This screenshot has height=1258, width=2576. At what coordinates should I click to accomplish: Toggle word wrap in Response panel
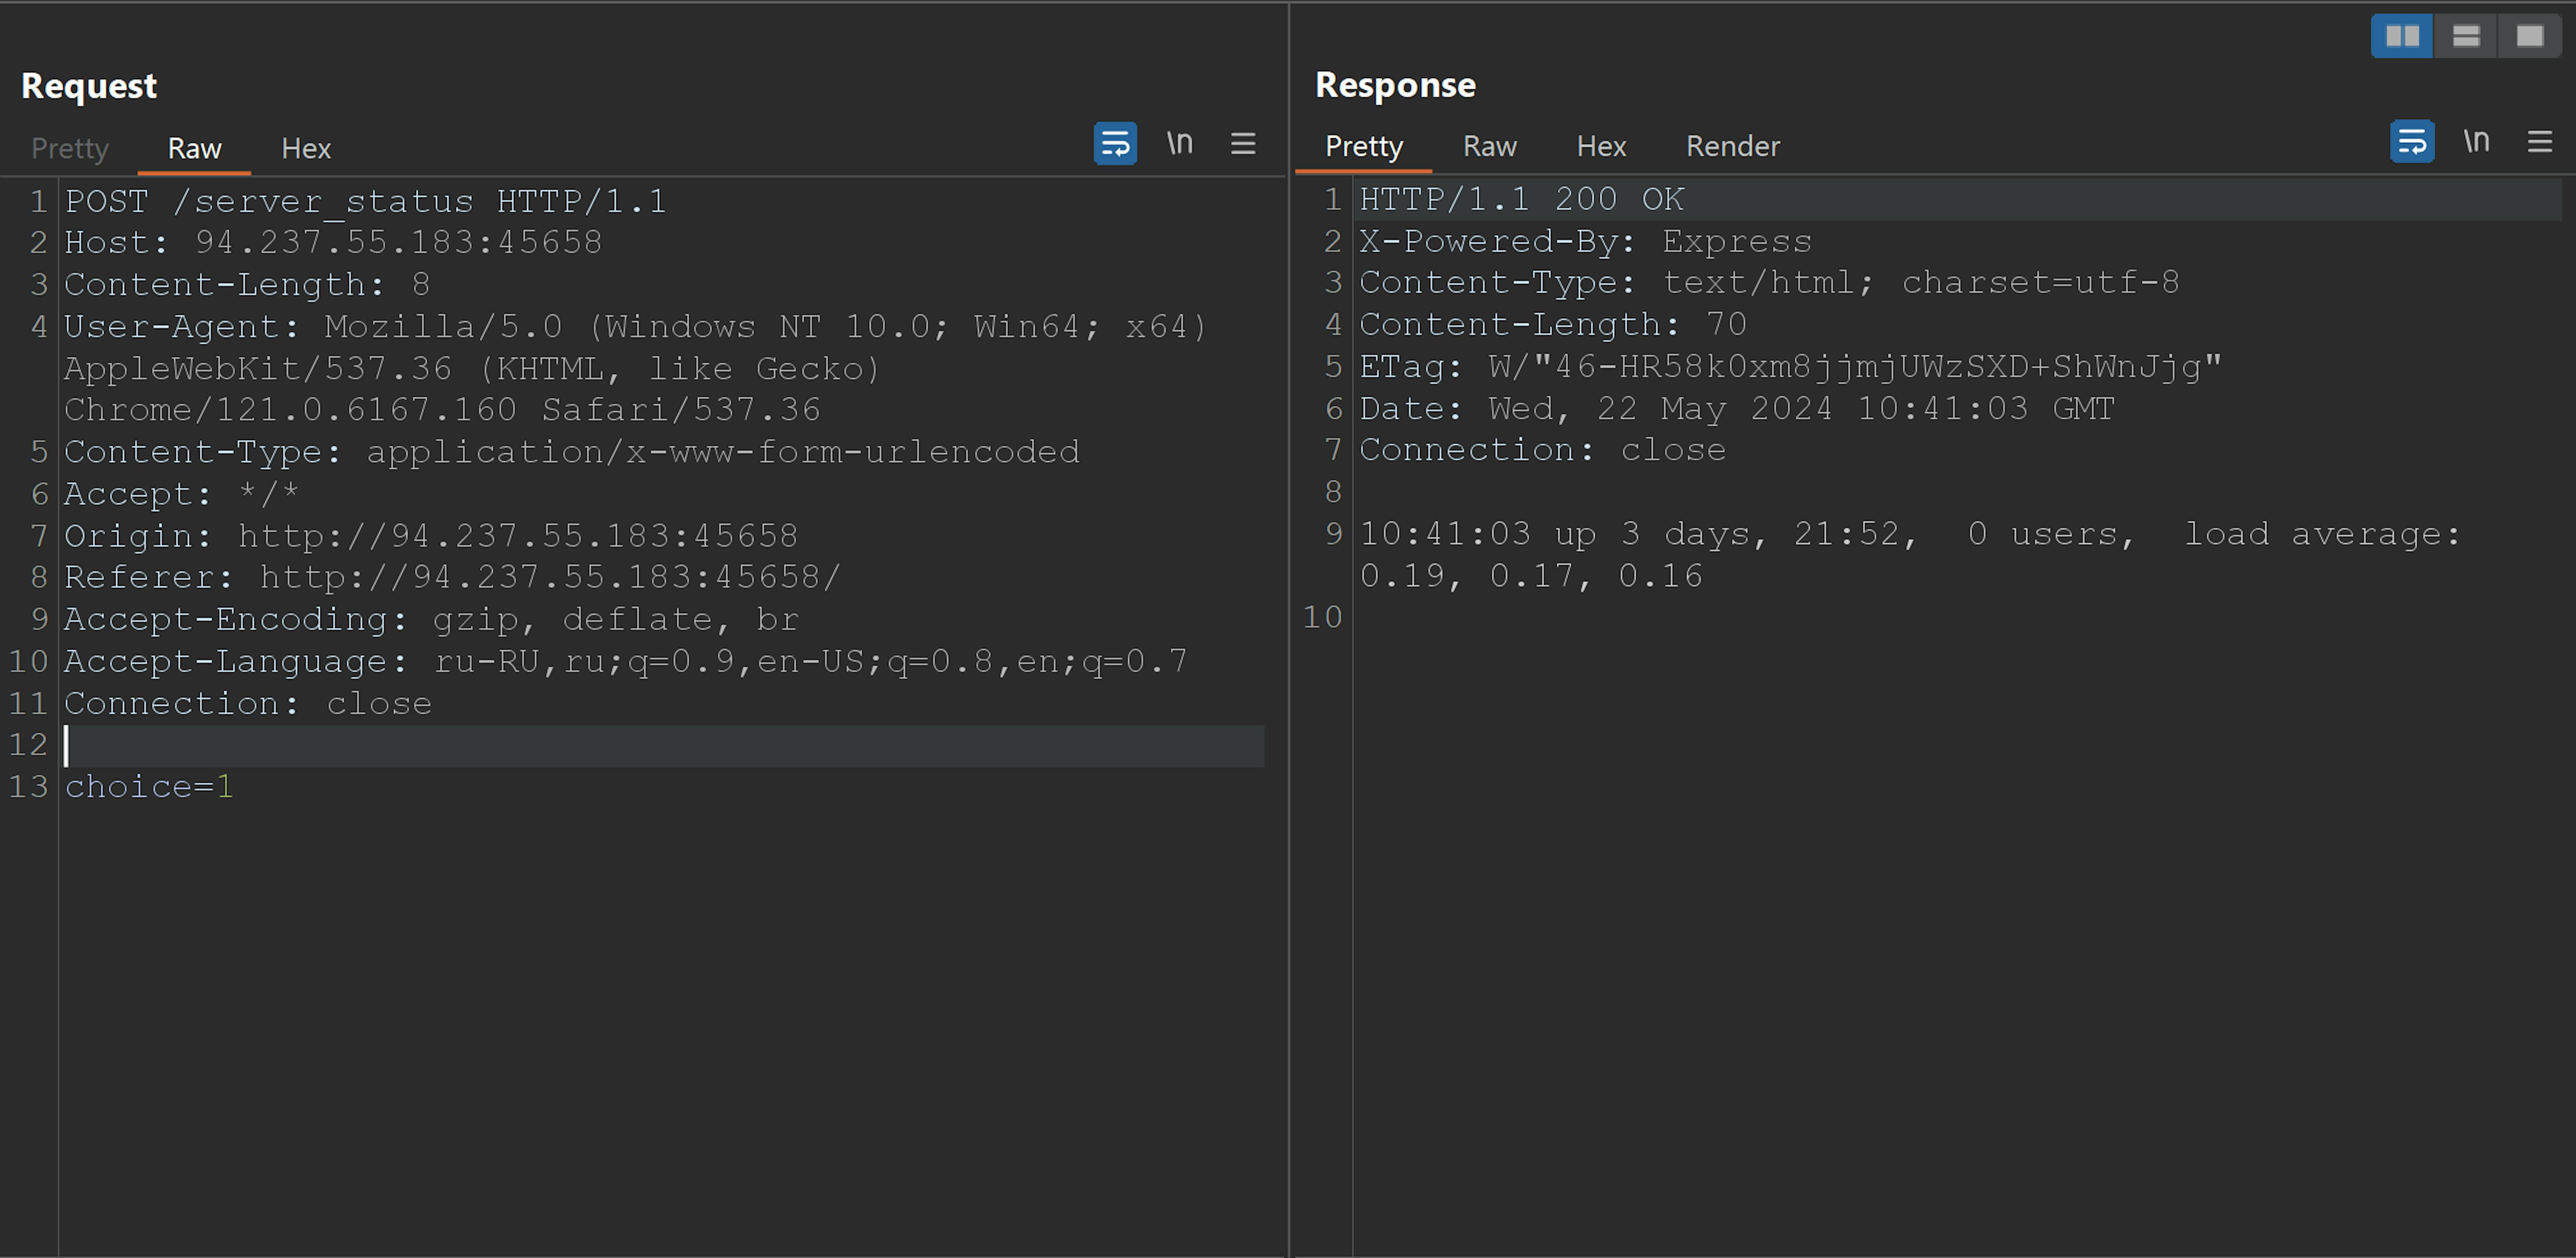tap(2412, 141)
